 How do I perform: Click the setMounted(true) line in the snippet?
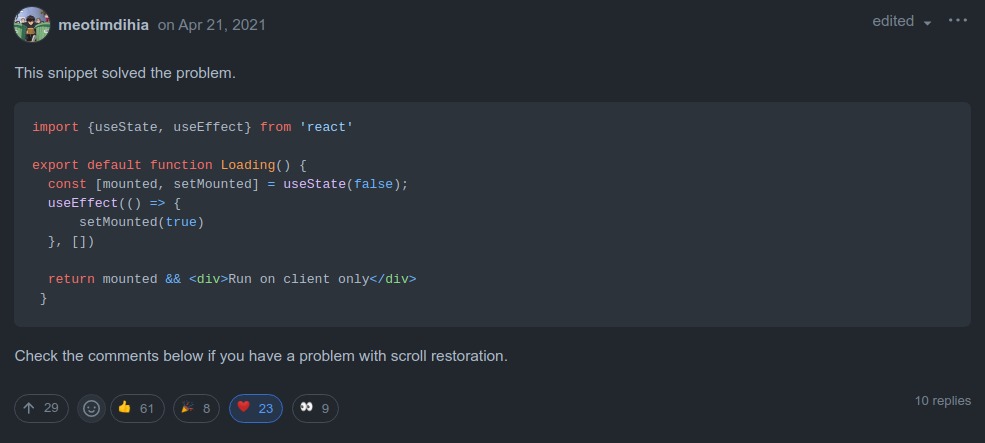coord(141,222)
